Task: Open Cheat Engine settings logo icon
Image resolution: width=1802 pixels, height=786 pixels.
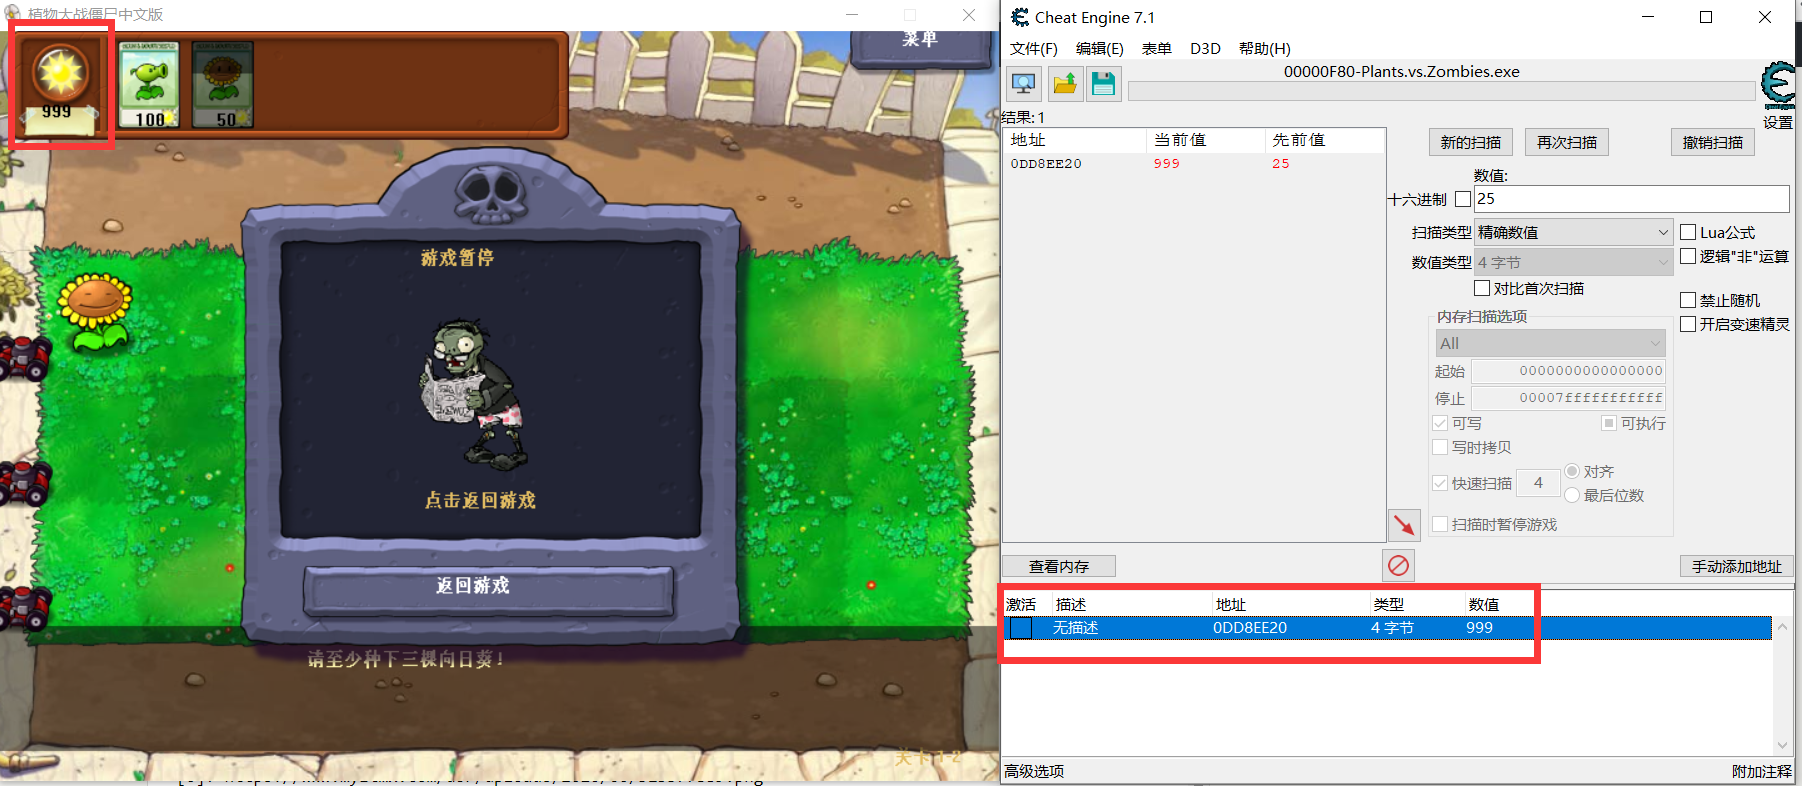Action: click(x=1779, y=85)
